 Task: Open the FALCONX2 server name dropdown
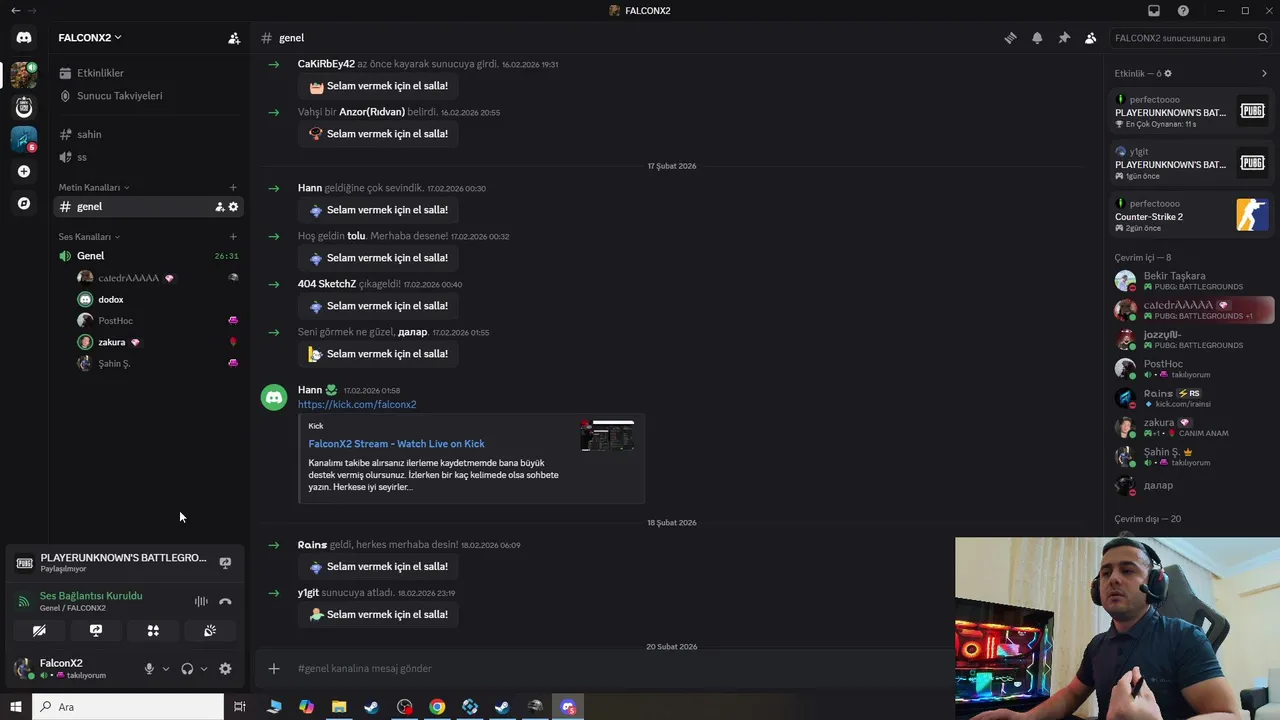click(x=90, y=38)
